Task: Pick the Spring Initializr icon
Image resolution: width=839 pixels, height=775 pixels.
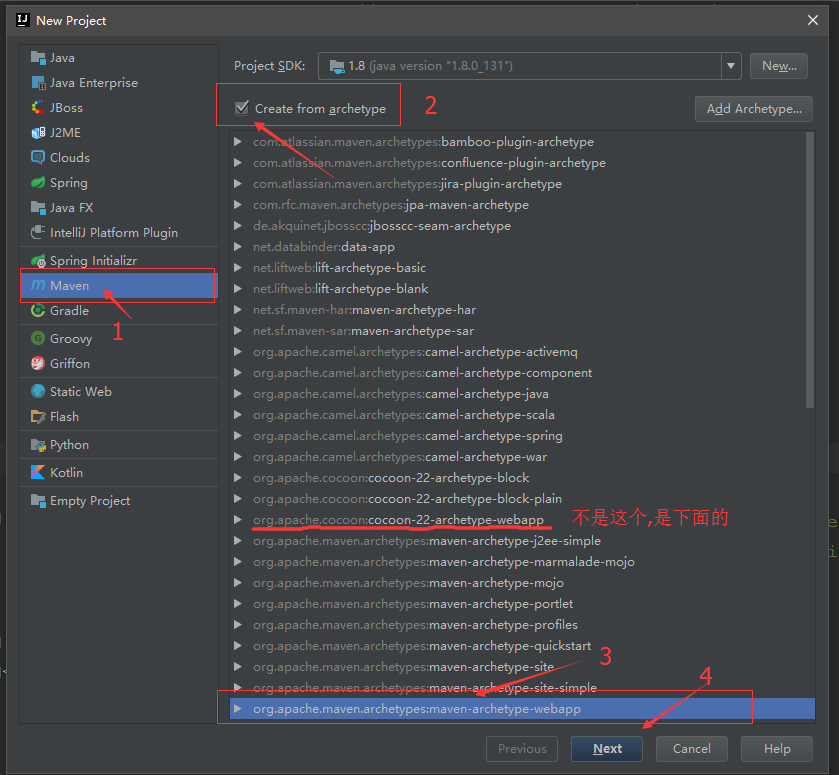Action: coord(38,261)
